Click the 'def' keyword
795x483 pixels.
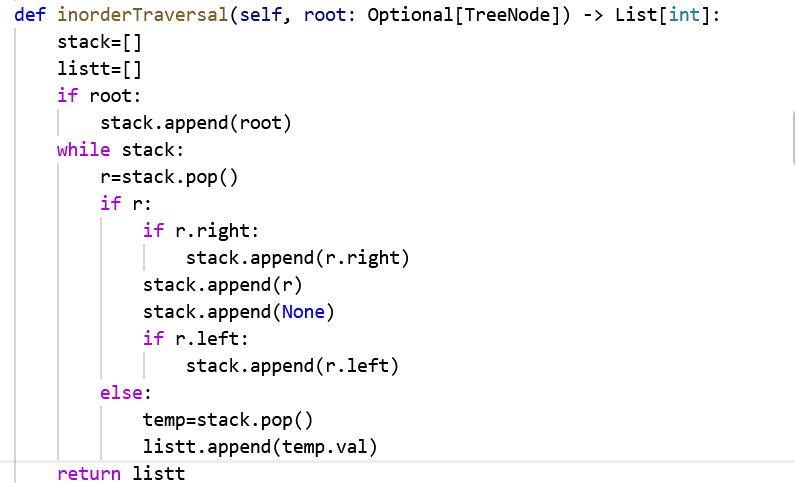30,15
